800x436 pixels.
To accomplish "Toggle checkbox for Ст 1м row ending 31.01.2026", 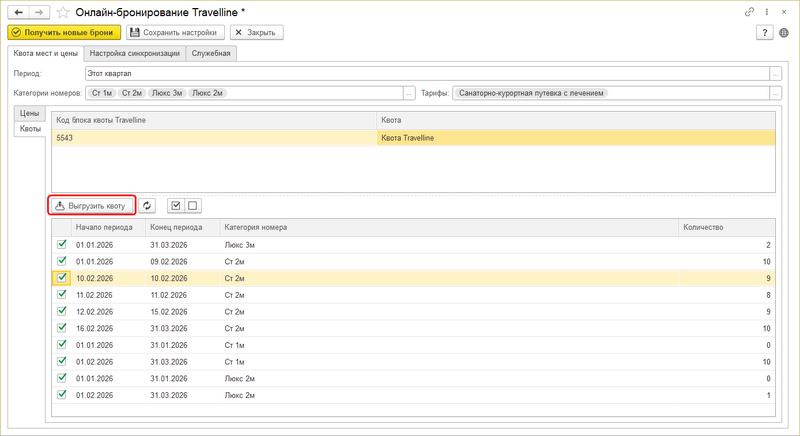I will click(x=62, y=345).
